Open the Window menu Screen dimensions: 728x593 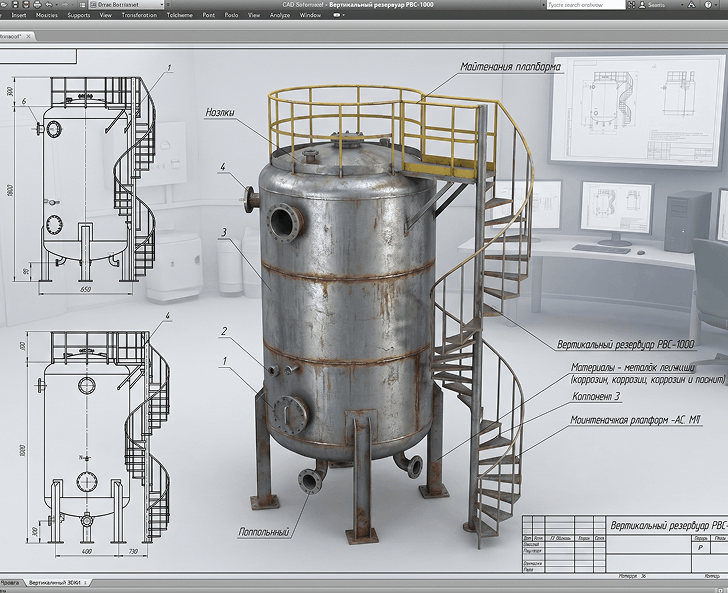[310, 15]
